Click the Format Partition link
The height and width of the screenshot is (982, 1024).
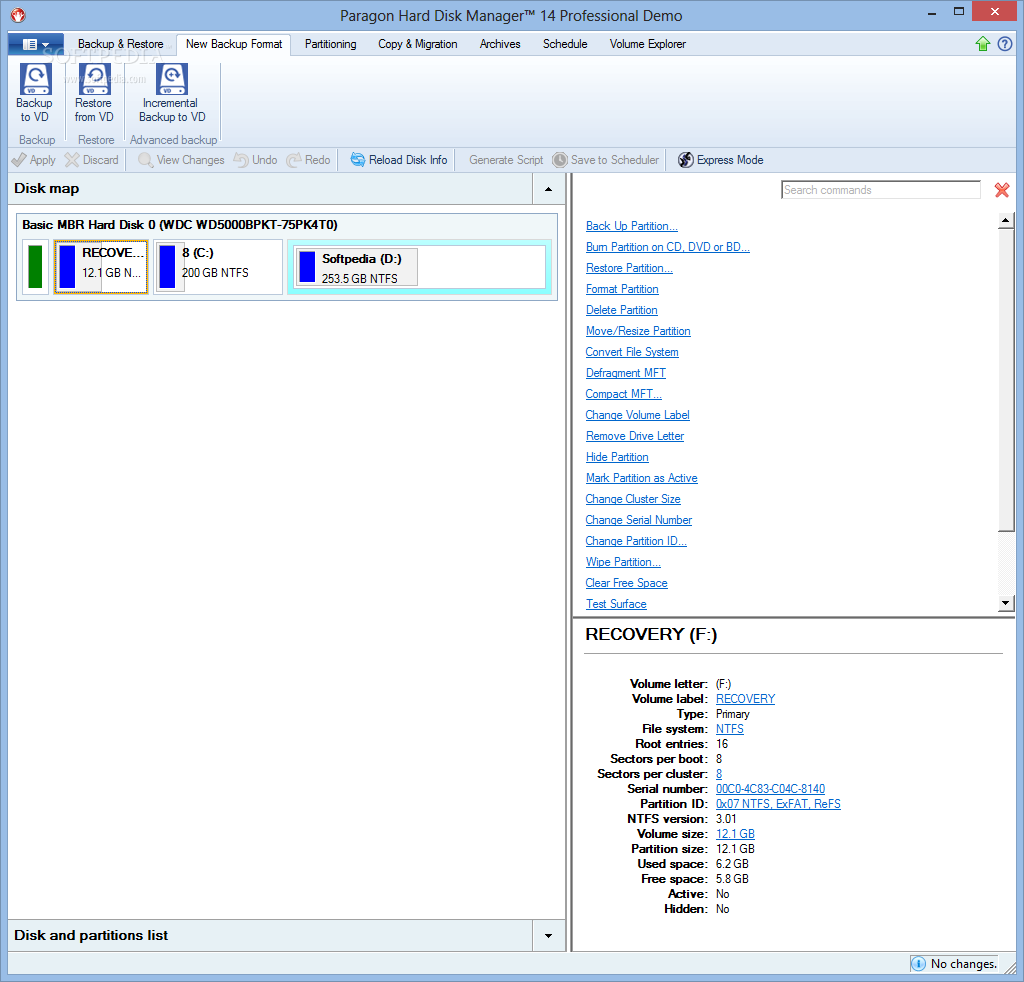(x=622, y=289)
